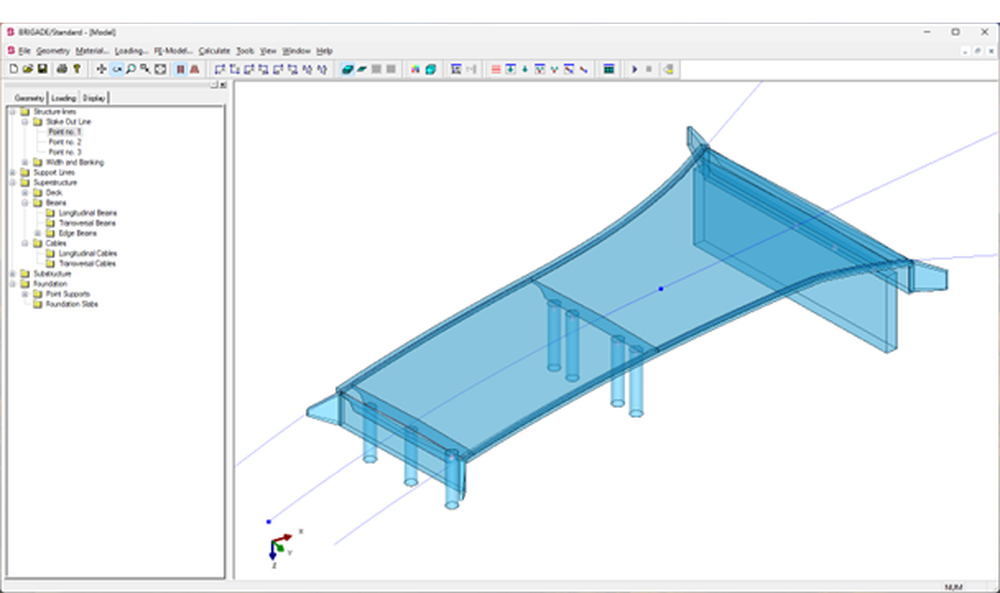Image resolution: width=1000 pixels, height=593 pixels.
Task: Open the FE-mesh grid view icon
Action: 608,69
